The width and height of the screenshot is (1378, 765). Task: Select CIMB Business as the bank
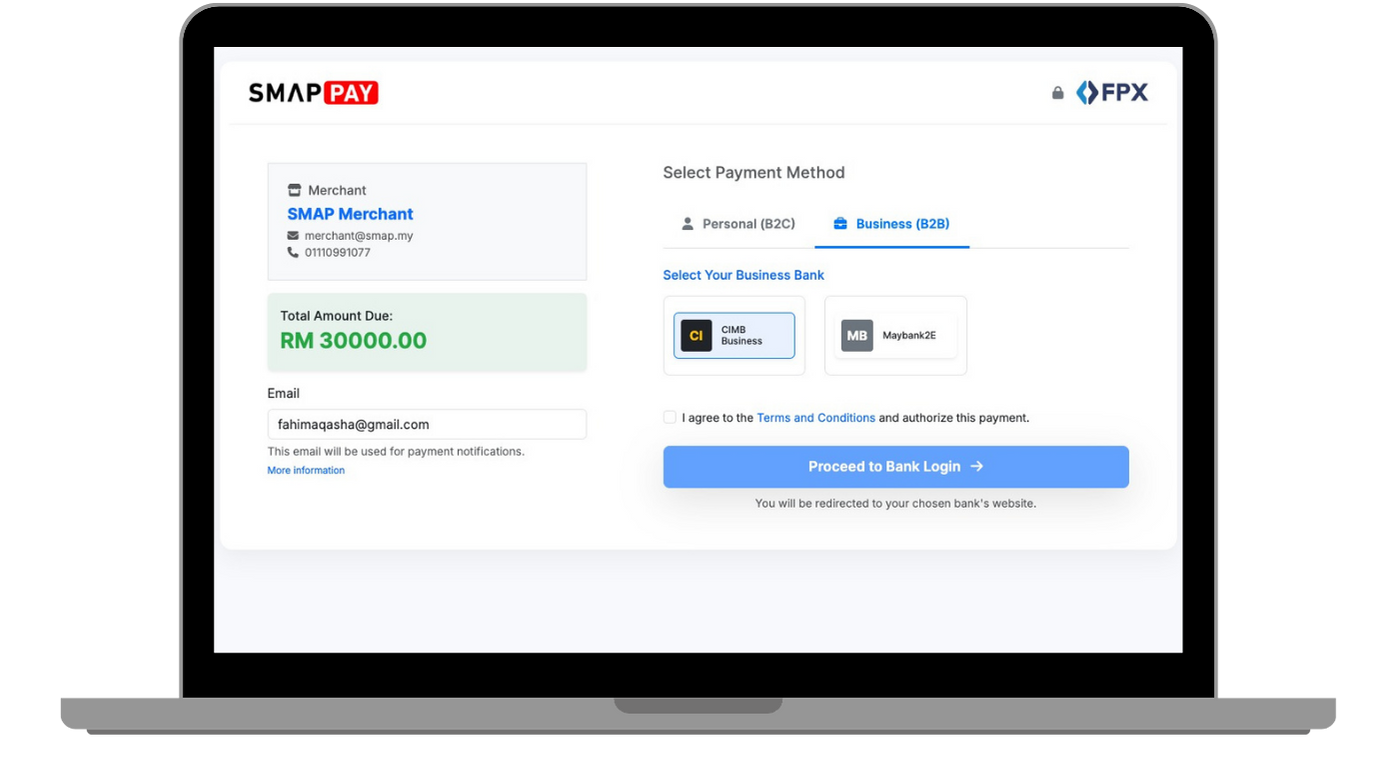734,336
